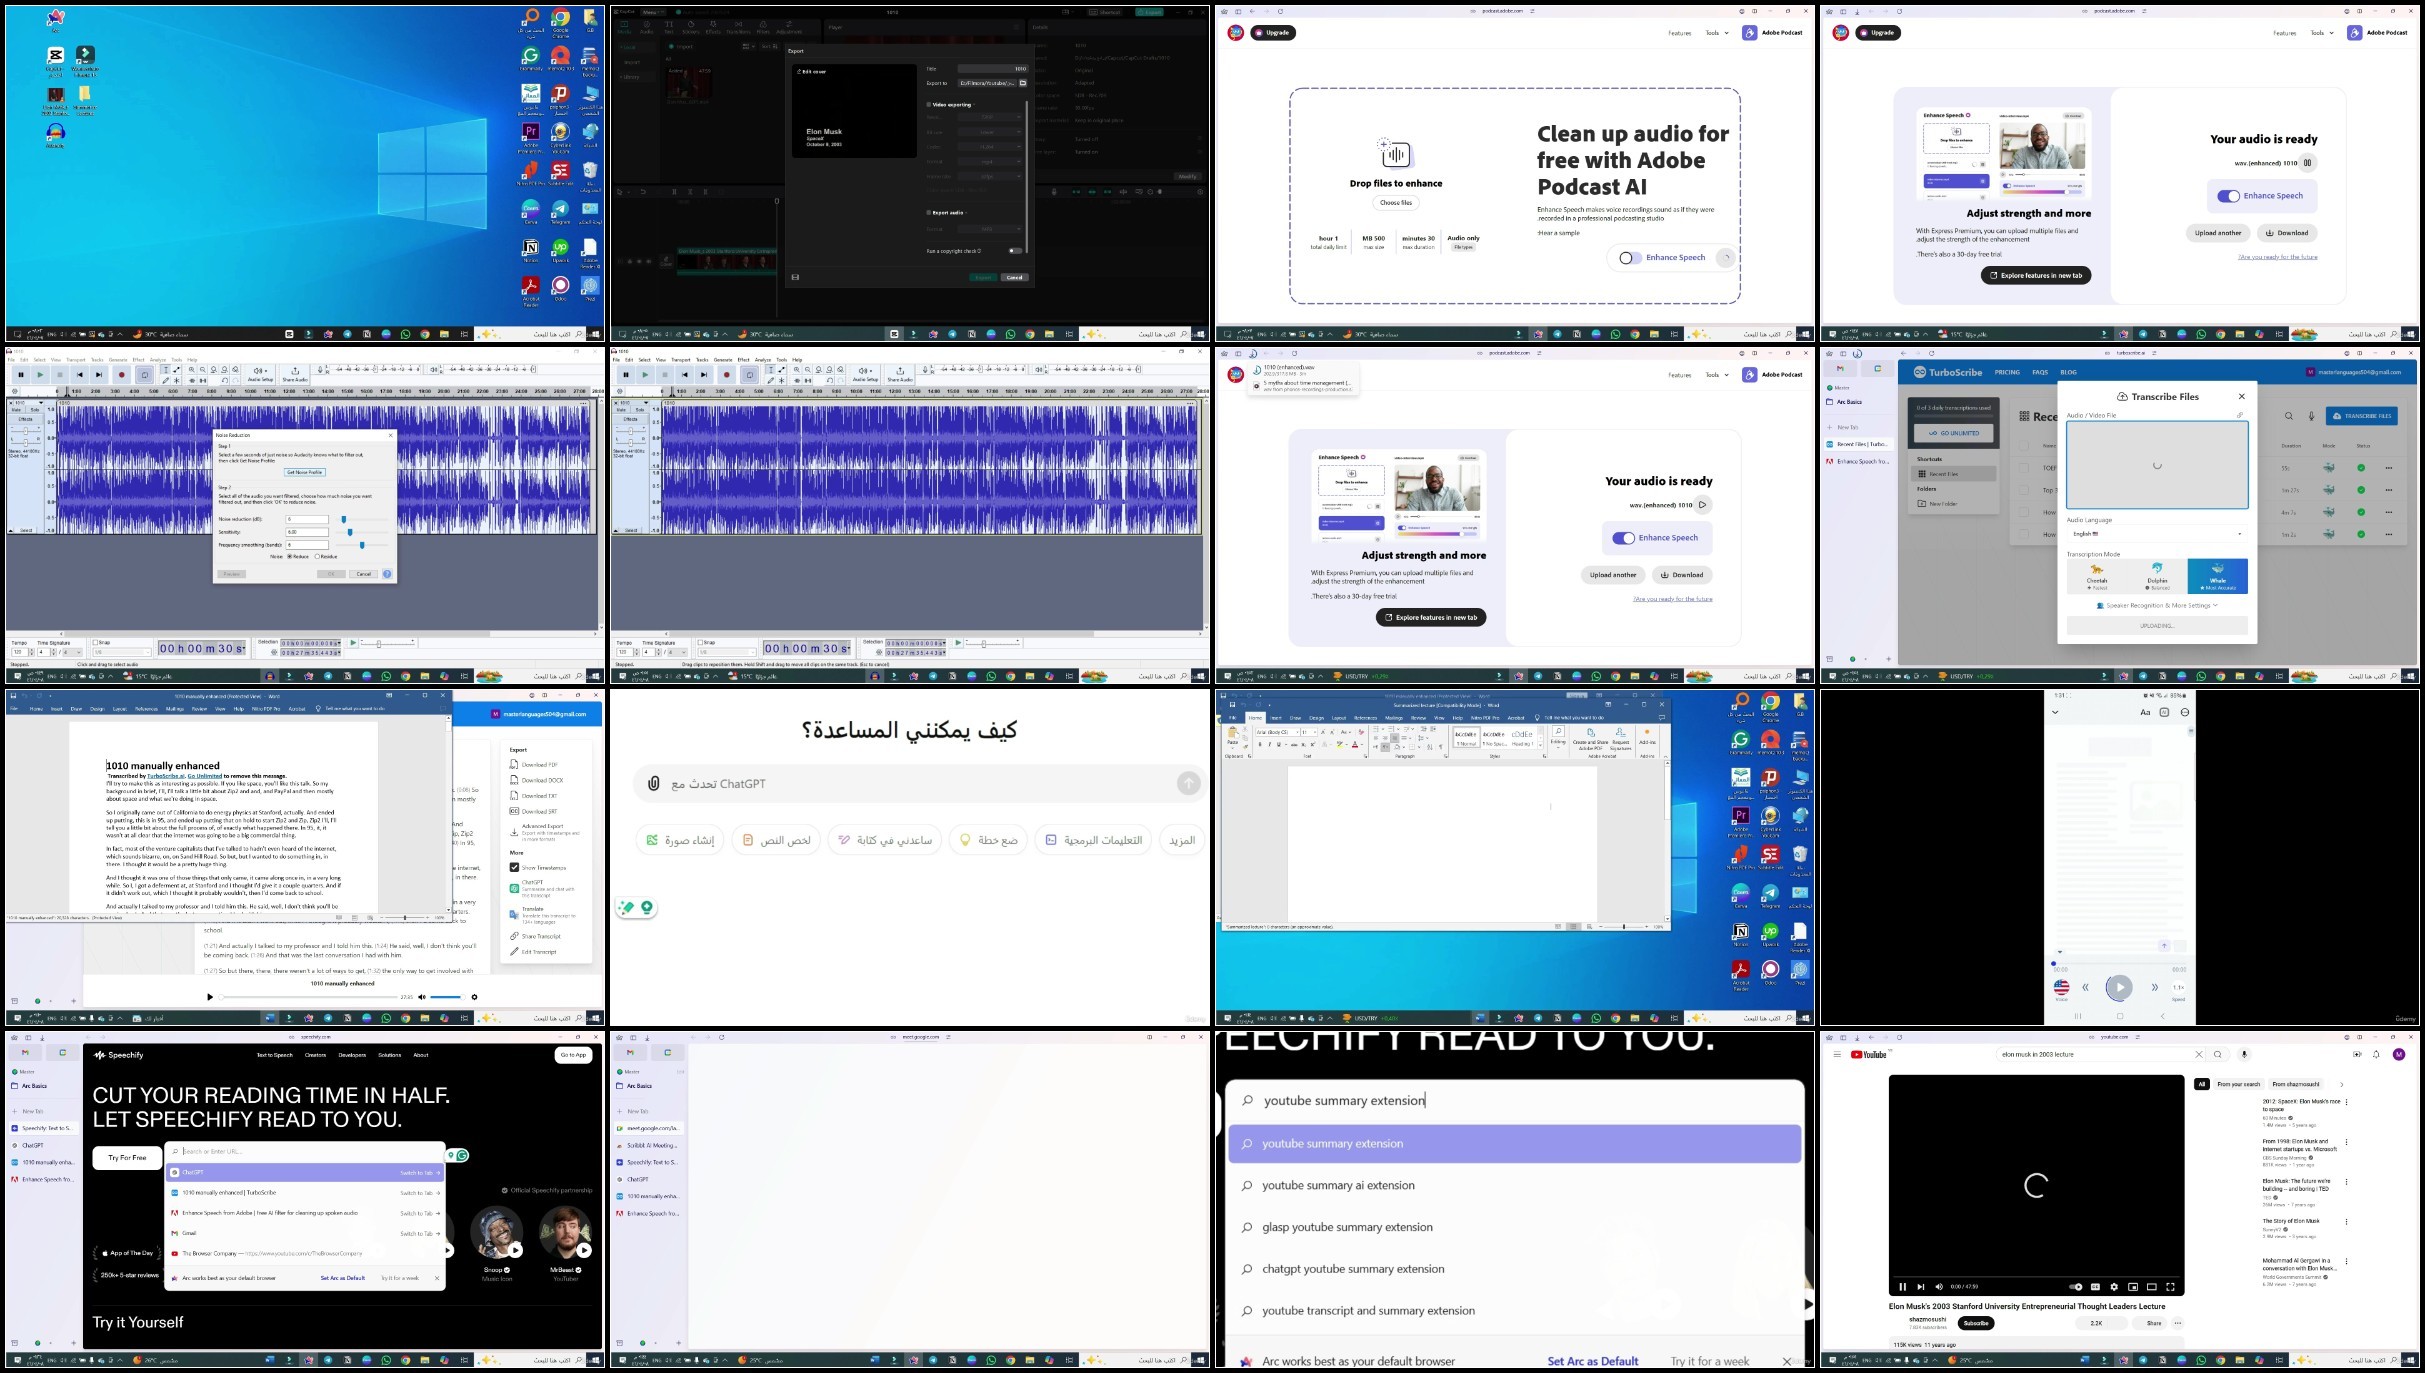The image size is (2425, 1373).
Task: Select the Reduce radio button in Noise Reduction
Action: [290, 556]
